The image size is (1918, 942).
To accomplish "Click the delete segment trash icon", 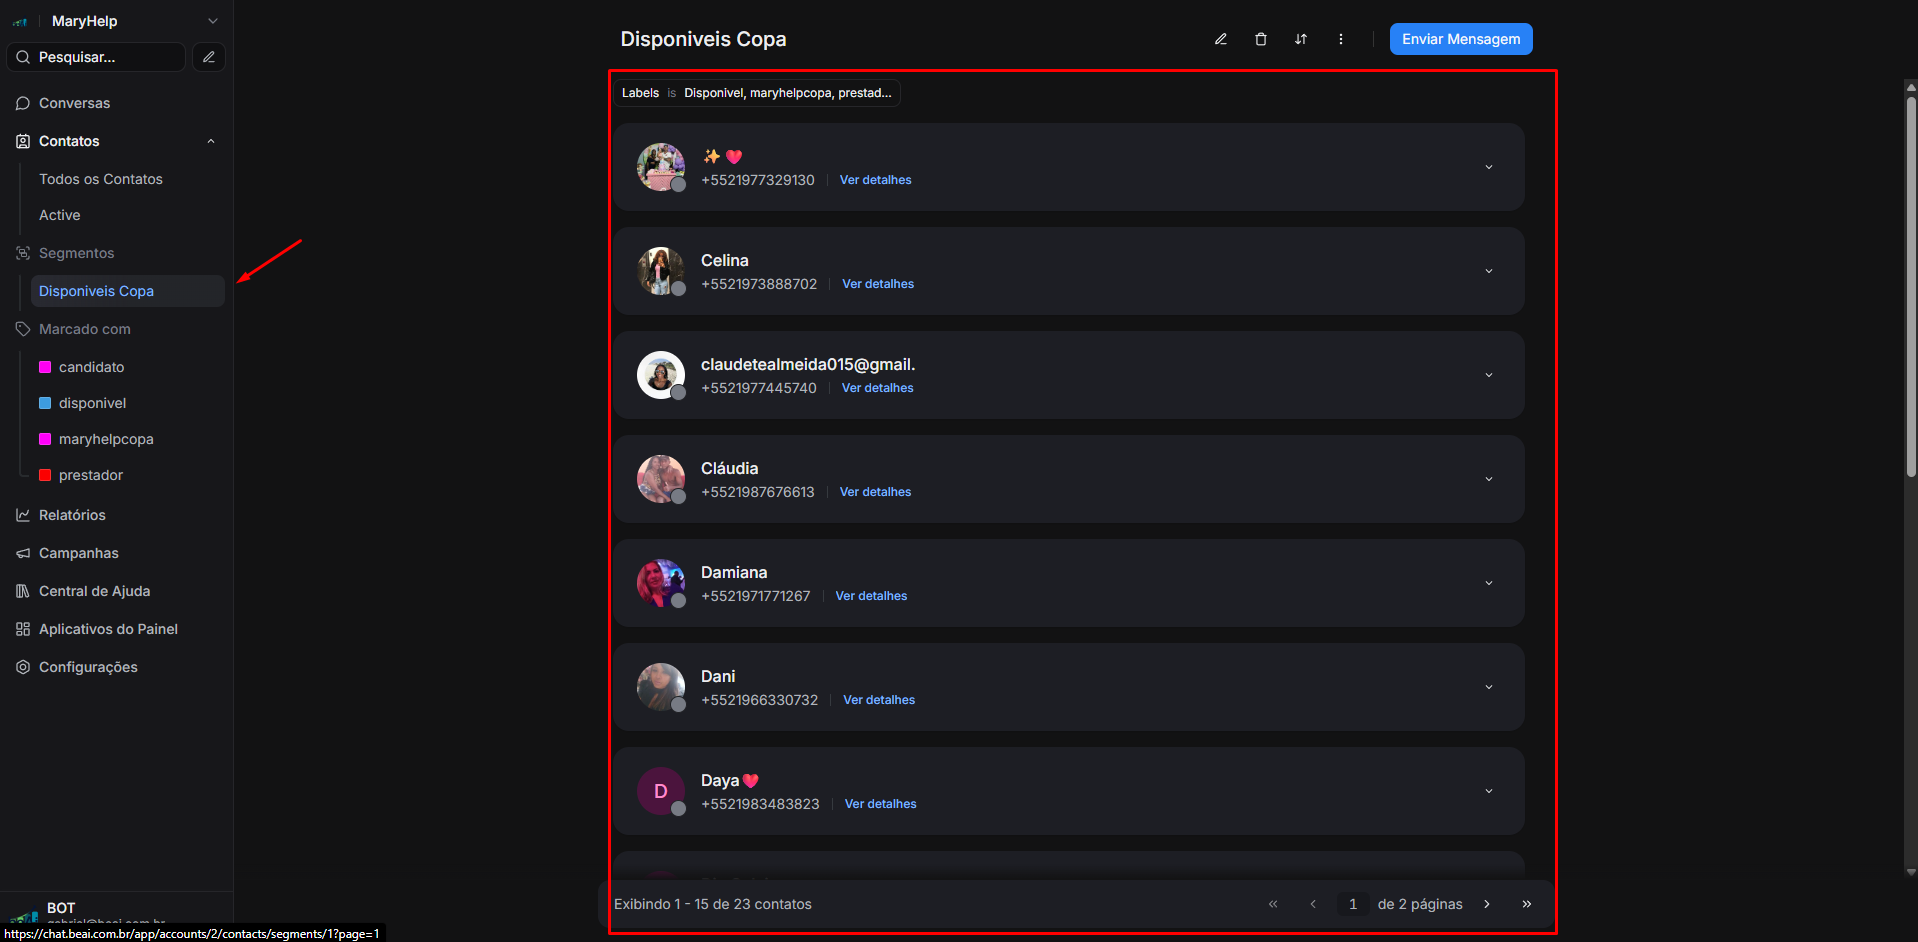I will tap(1260, 39).
